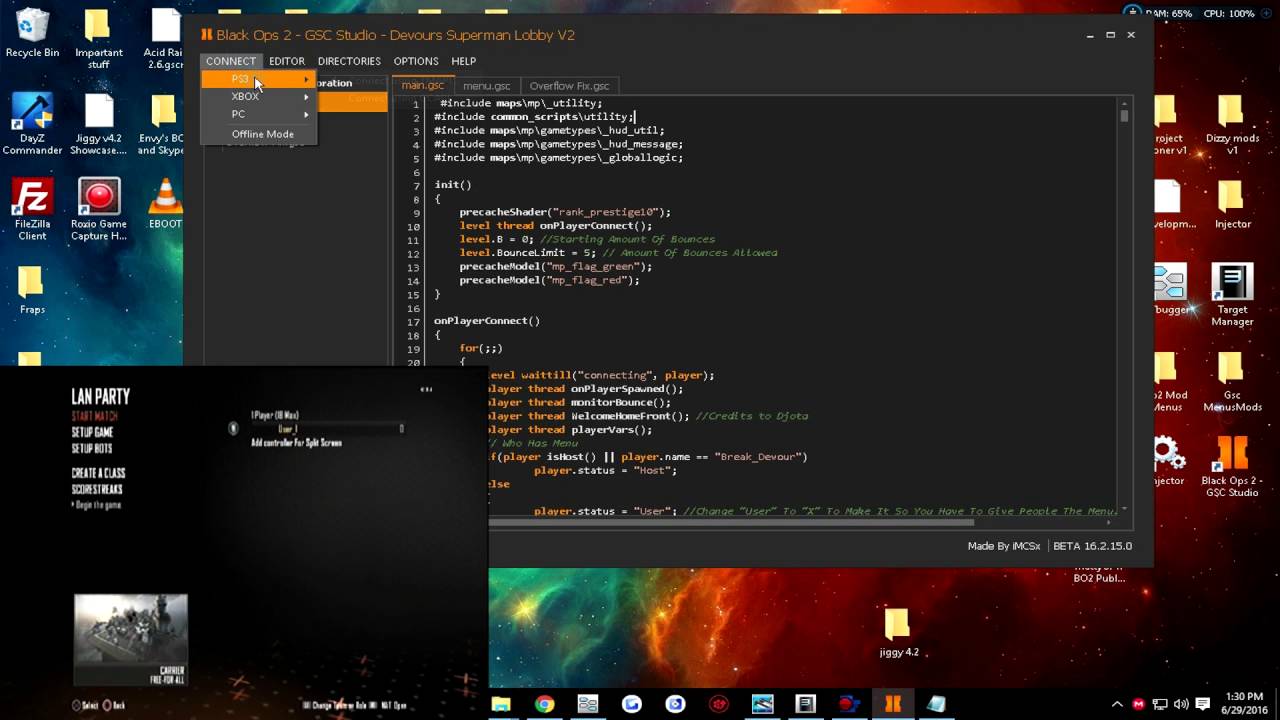Open the Fraps folder icon

32,290
